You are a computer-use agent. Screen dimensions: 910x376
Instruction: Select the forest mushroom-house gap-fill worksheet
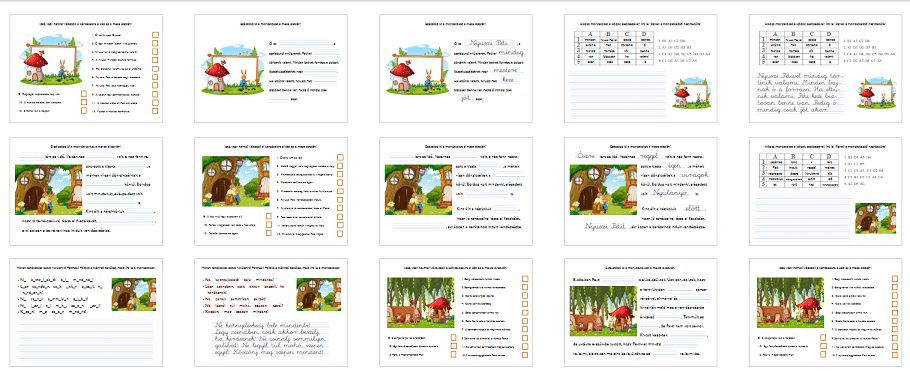641,313
